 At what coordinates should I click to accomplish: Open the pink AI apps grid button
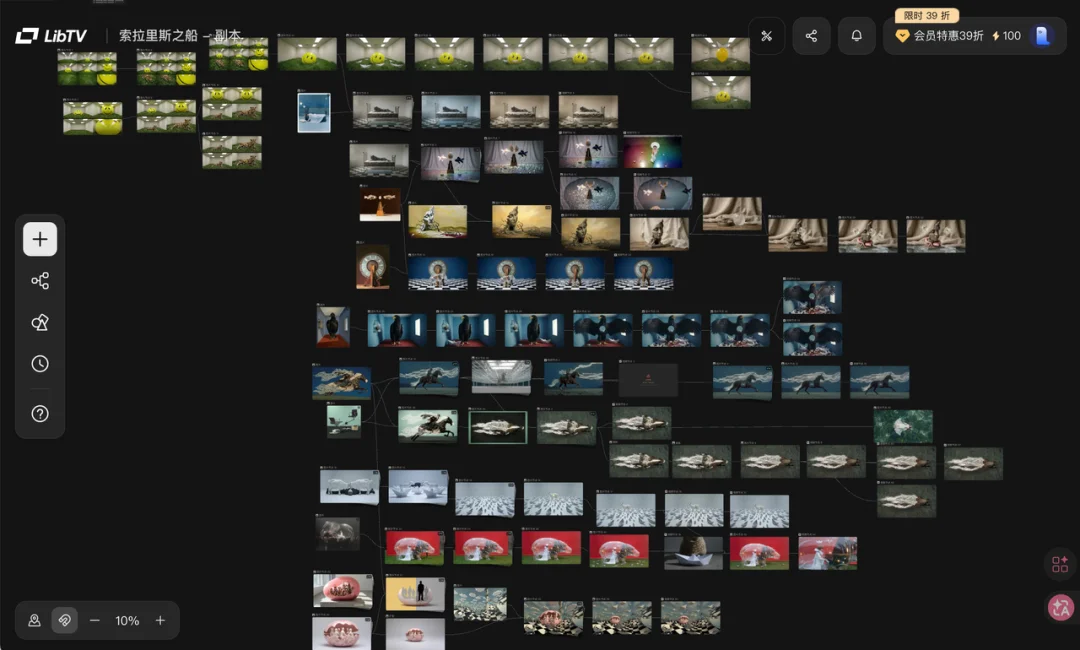coord(1060,564)
